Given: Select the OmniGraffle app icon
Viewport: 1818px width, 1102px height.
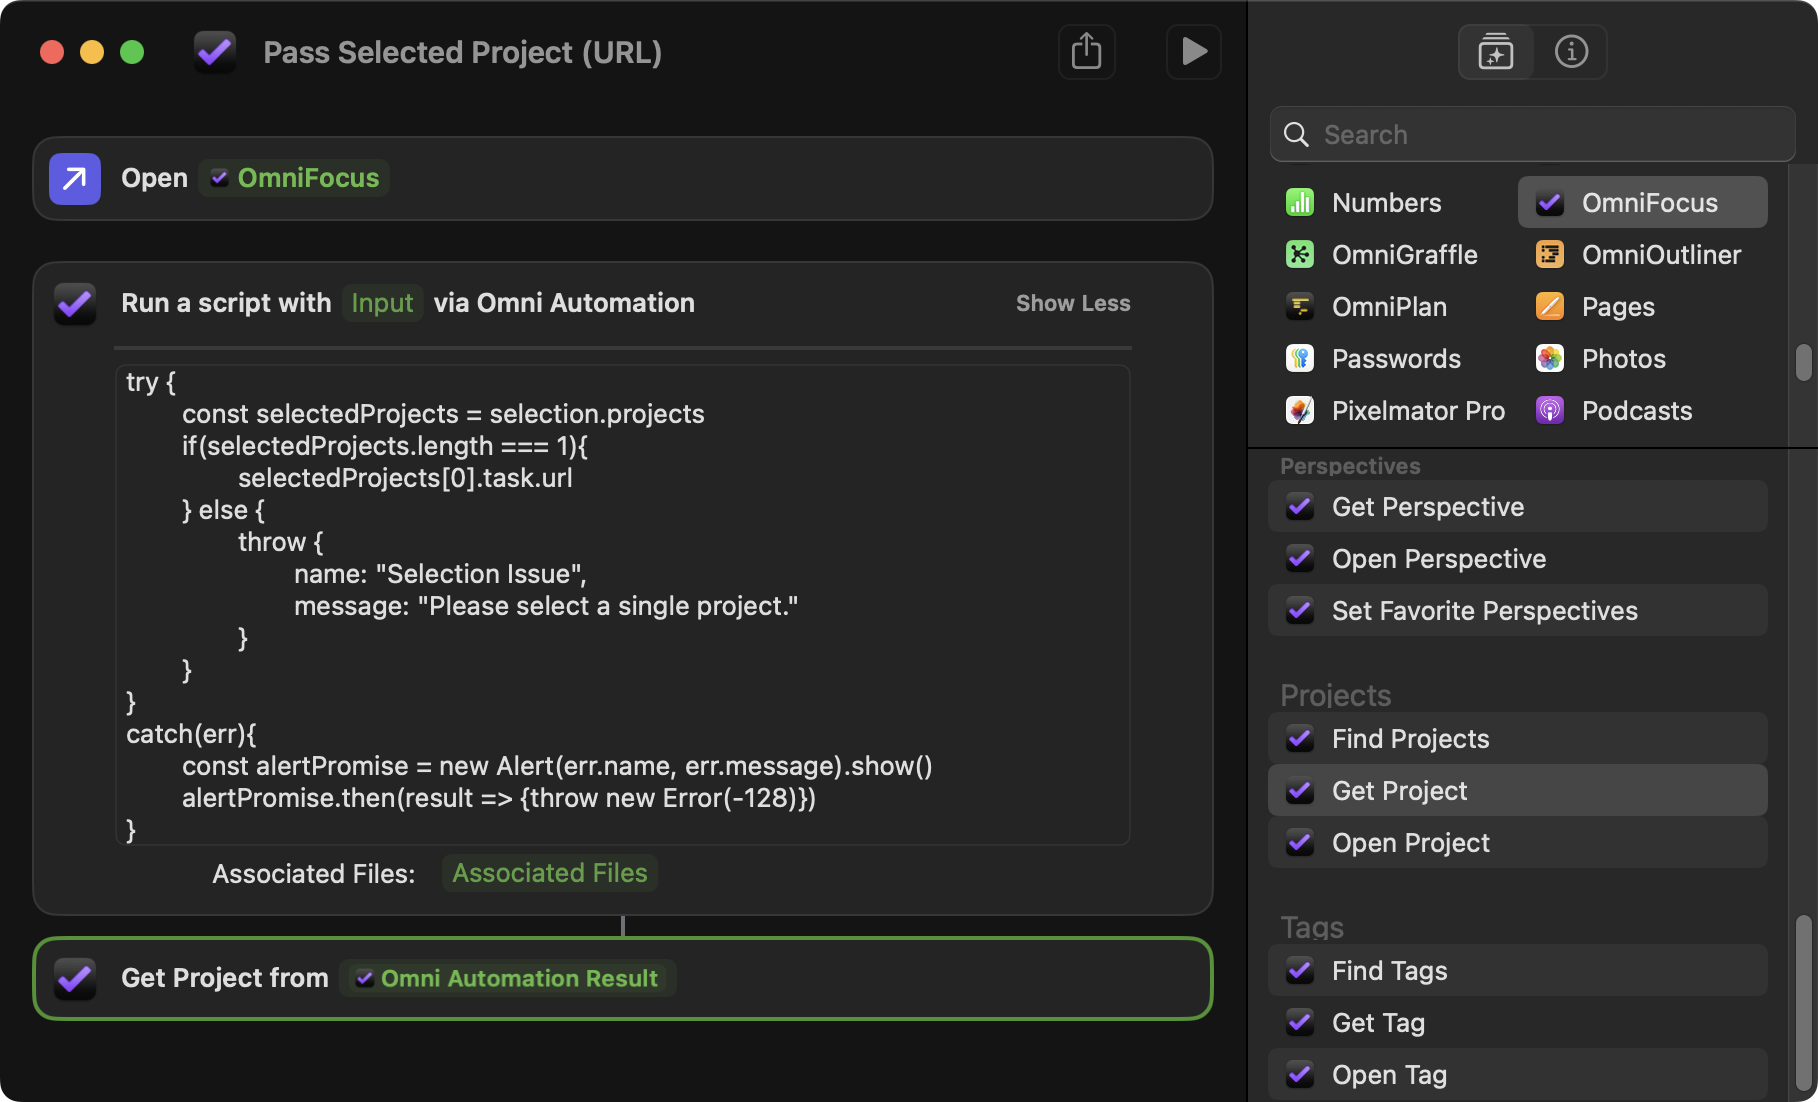Looking at the screenshot, I should (x=1300, y=255).
